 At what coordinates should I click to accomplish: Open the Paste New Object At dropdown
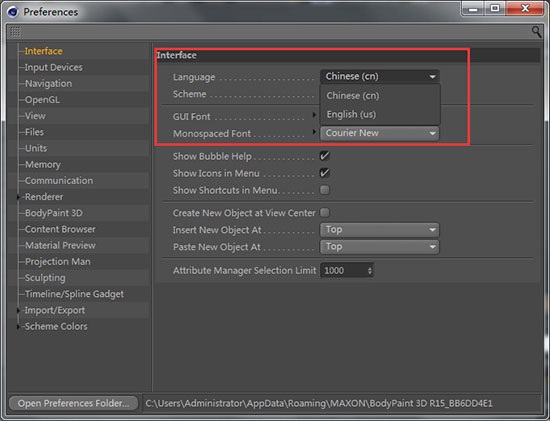click(380, 247)
